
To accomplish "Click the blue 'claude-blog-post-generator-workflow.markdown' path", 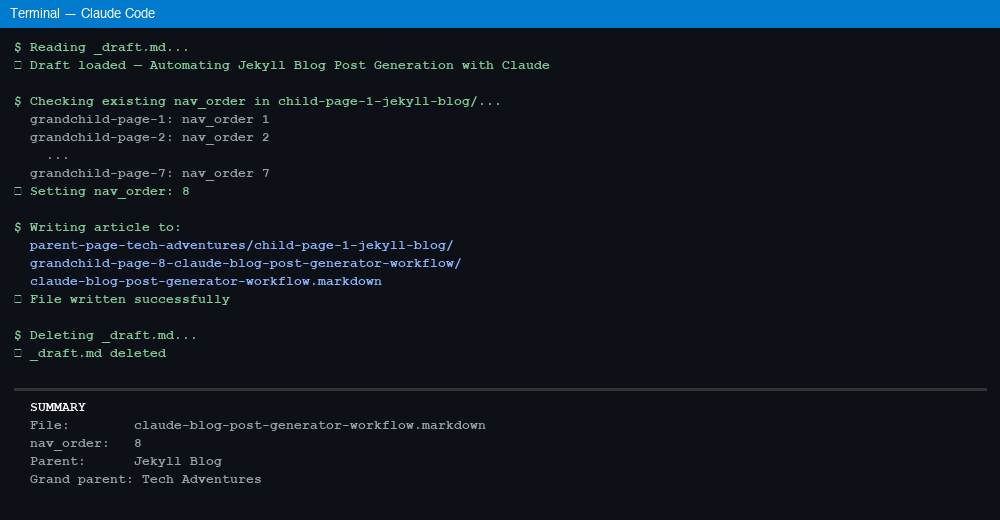I will tap(206, 281).
